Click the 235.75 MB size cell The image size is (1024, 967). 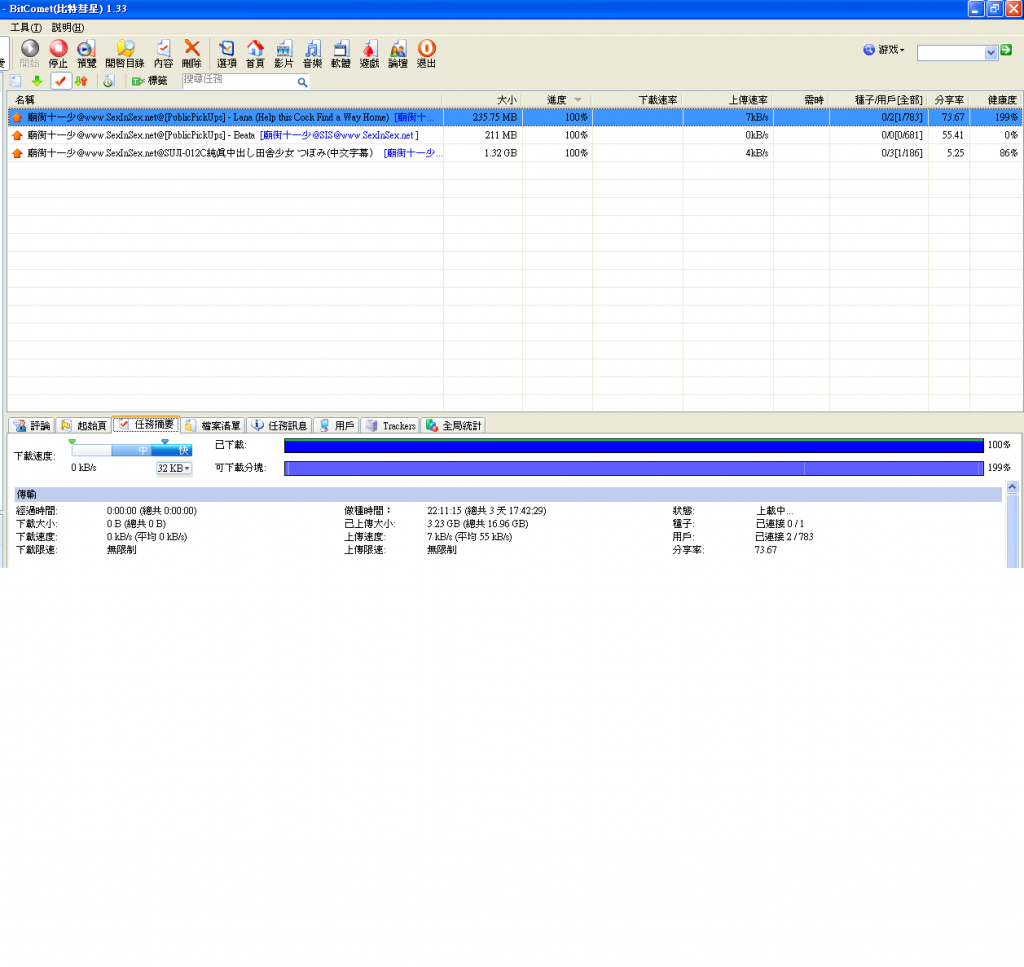click(x=483, y=118)
